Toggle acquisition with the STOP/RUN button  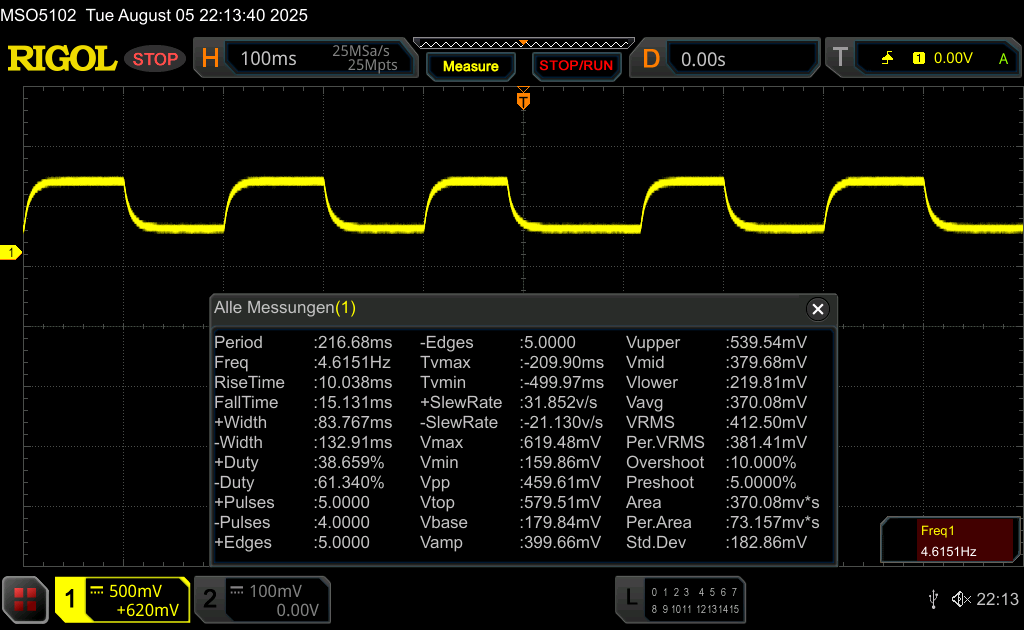[575, 66]
